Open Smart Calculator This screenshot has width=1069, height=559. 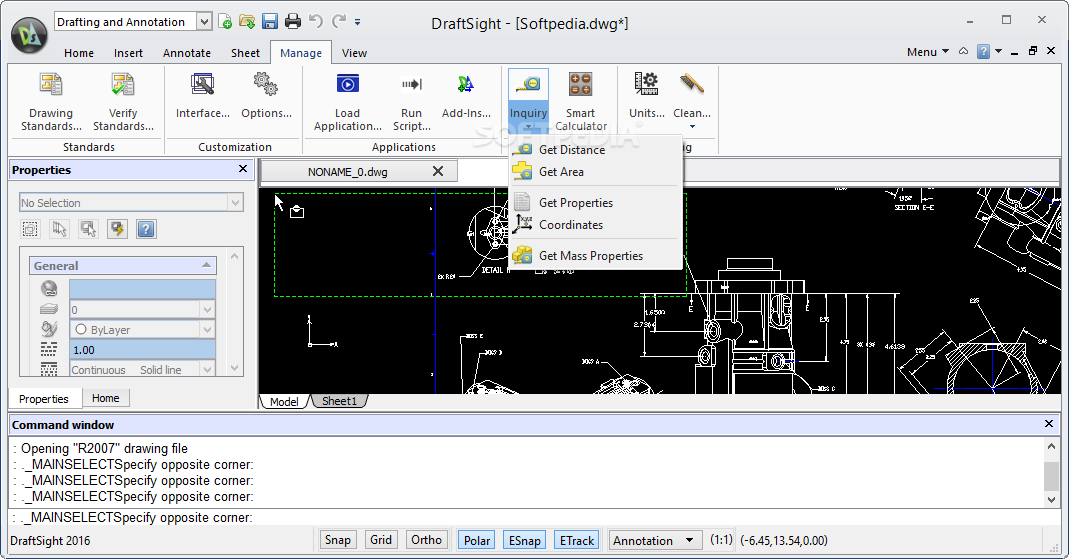coord(581,101)
